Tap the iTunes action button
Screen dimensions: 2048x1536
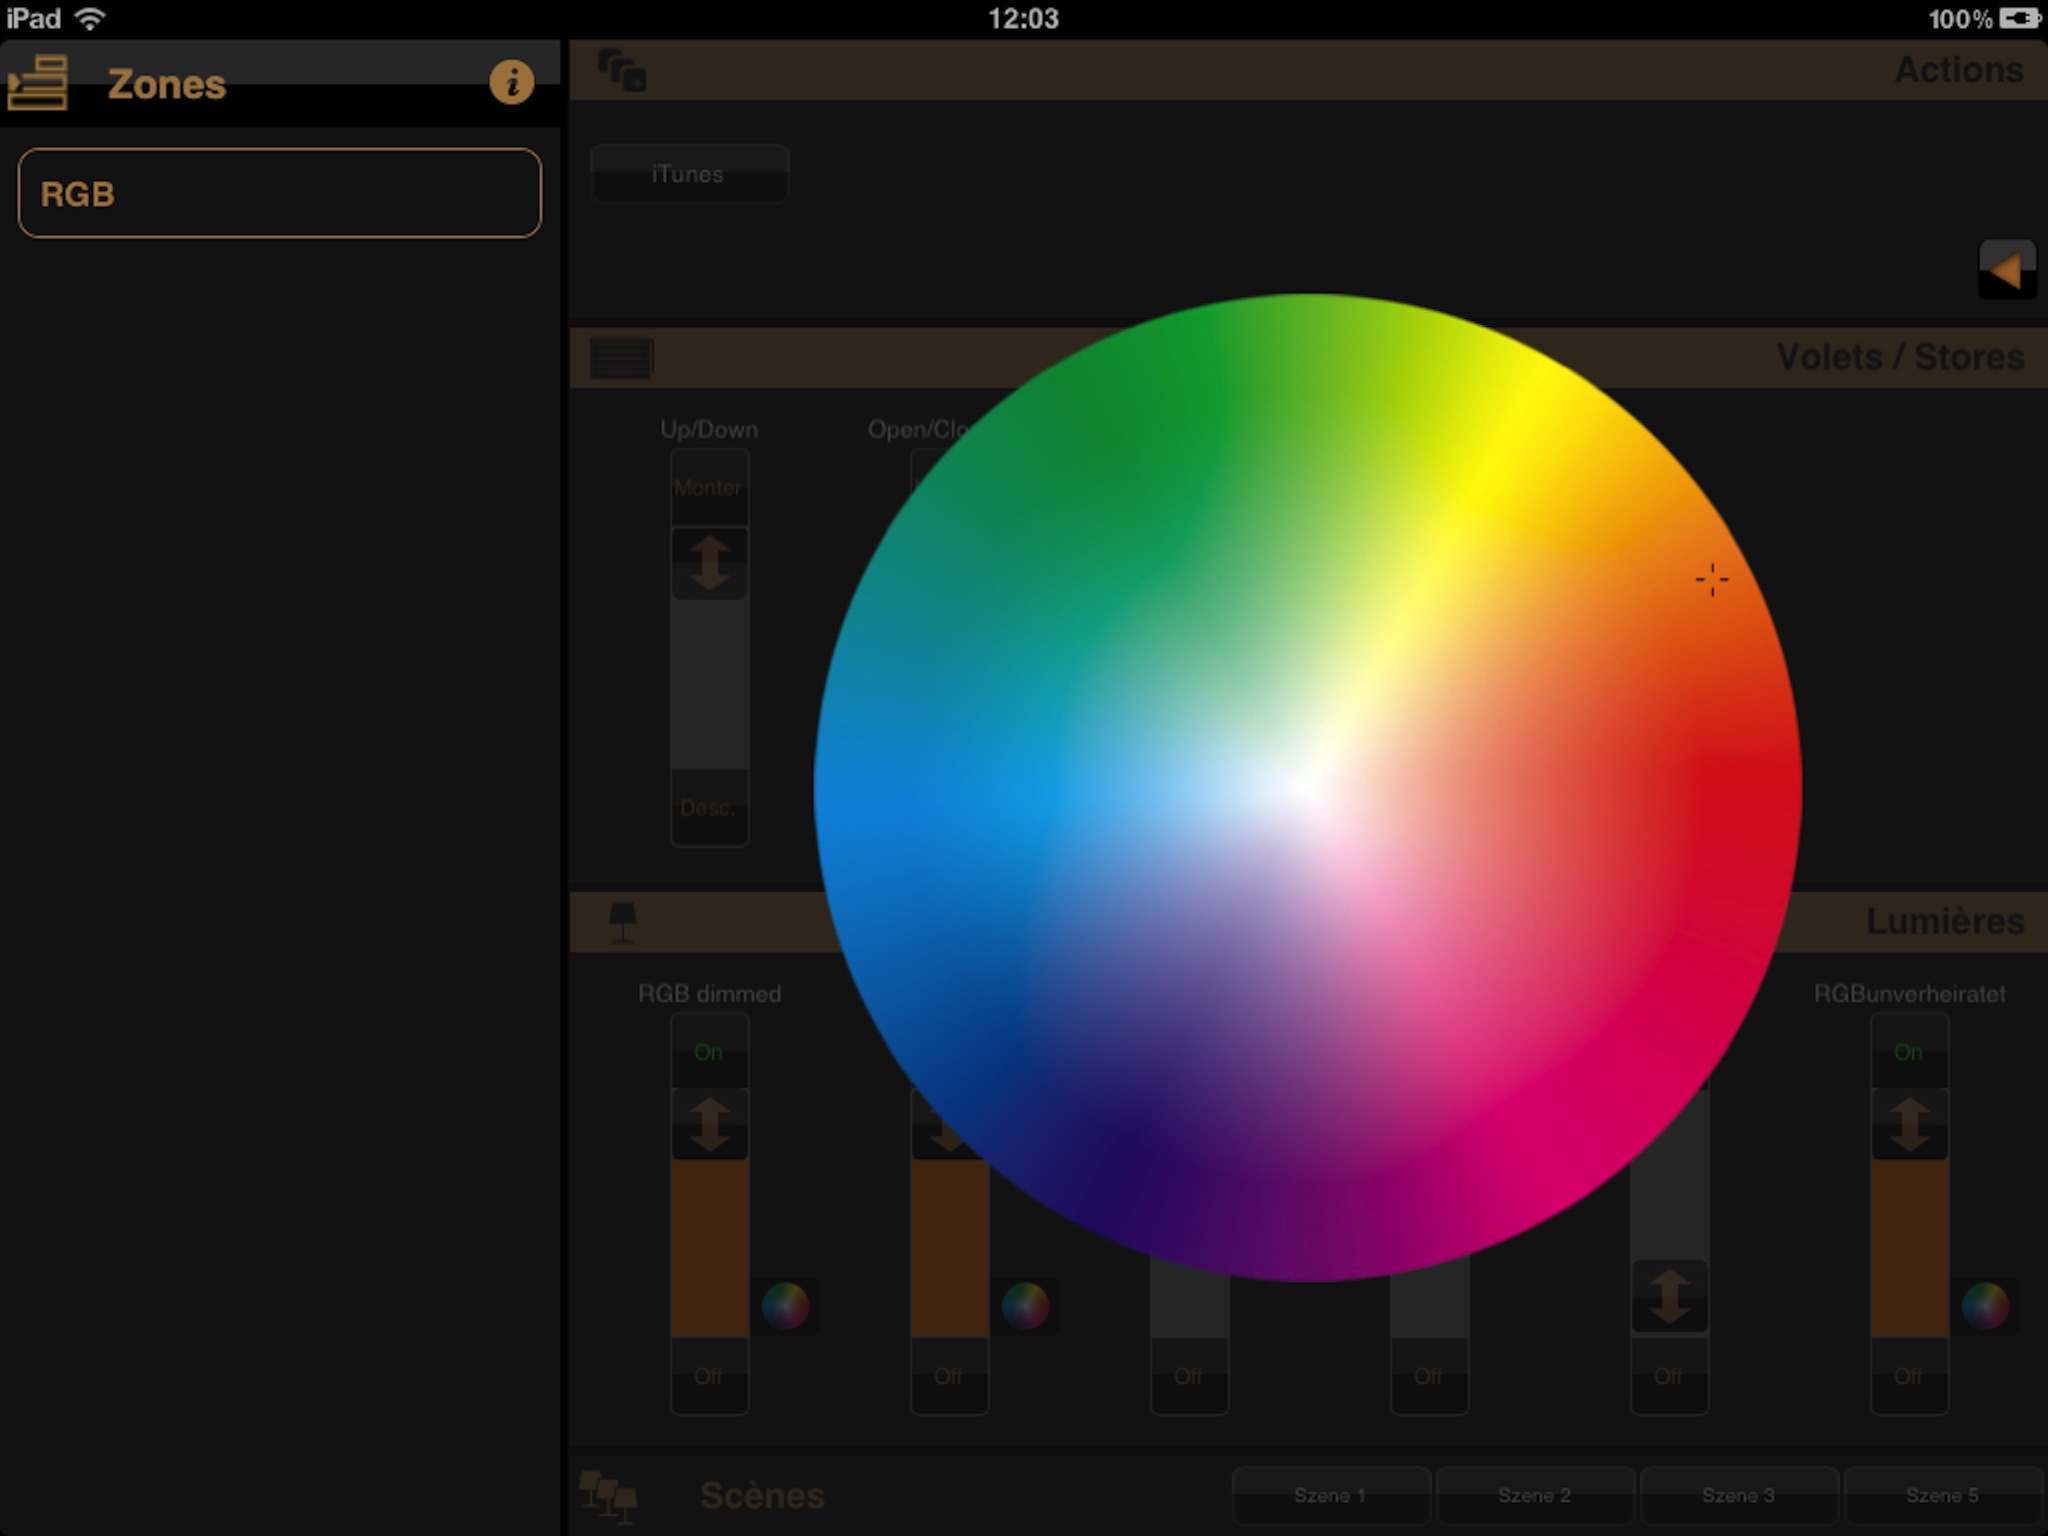(689, 174)
